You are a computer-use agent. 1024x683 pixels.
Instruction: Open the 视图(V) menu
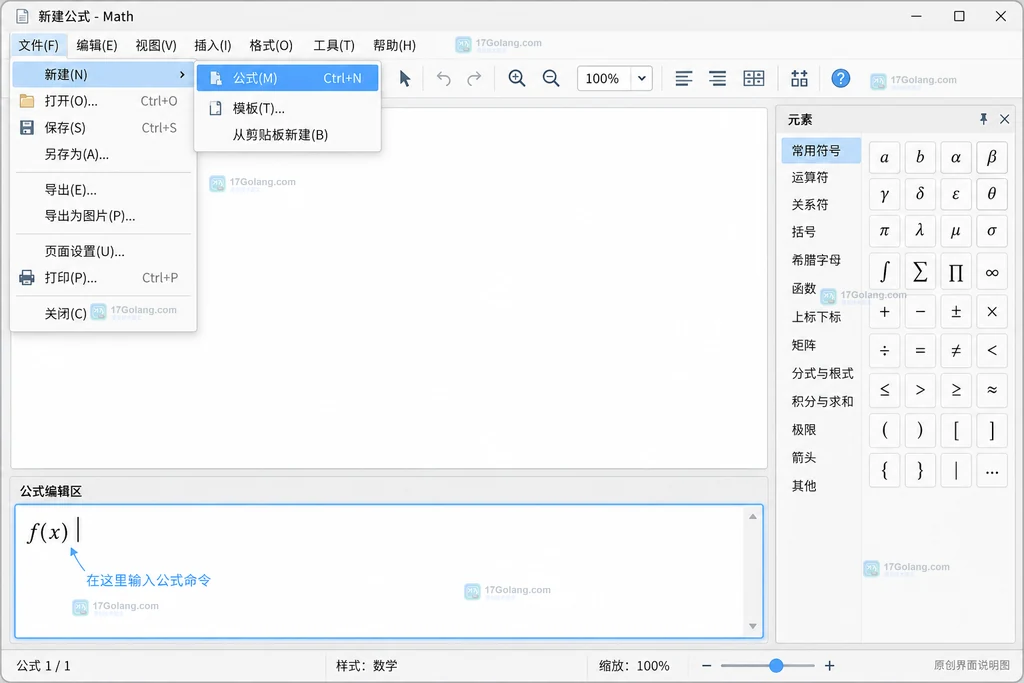coord(156,45)
